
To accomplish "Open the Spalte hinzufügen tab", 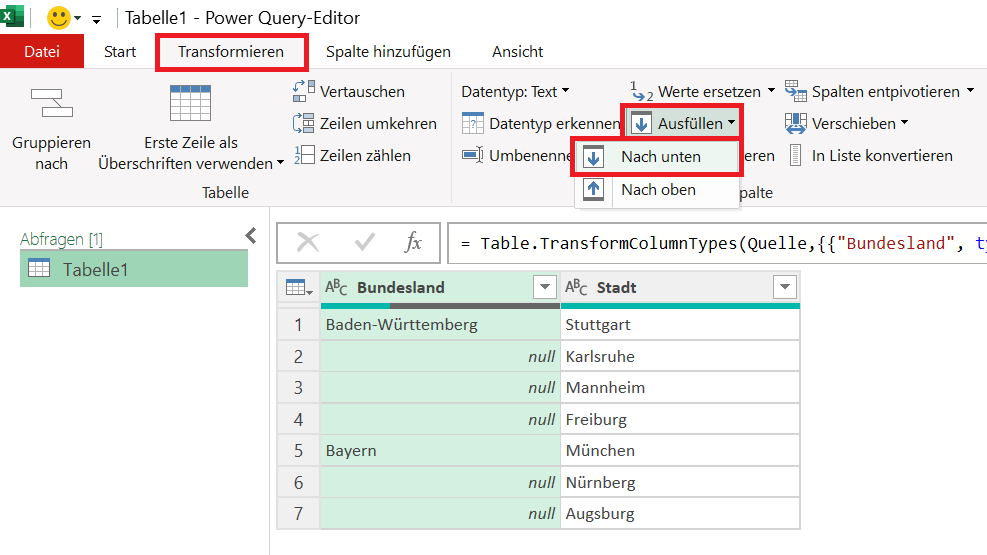I will coord(388,52).
